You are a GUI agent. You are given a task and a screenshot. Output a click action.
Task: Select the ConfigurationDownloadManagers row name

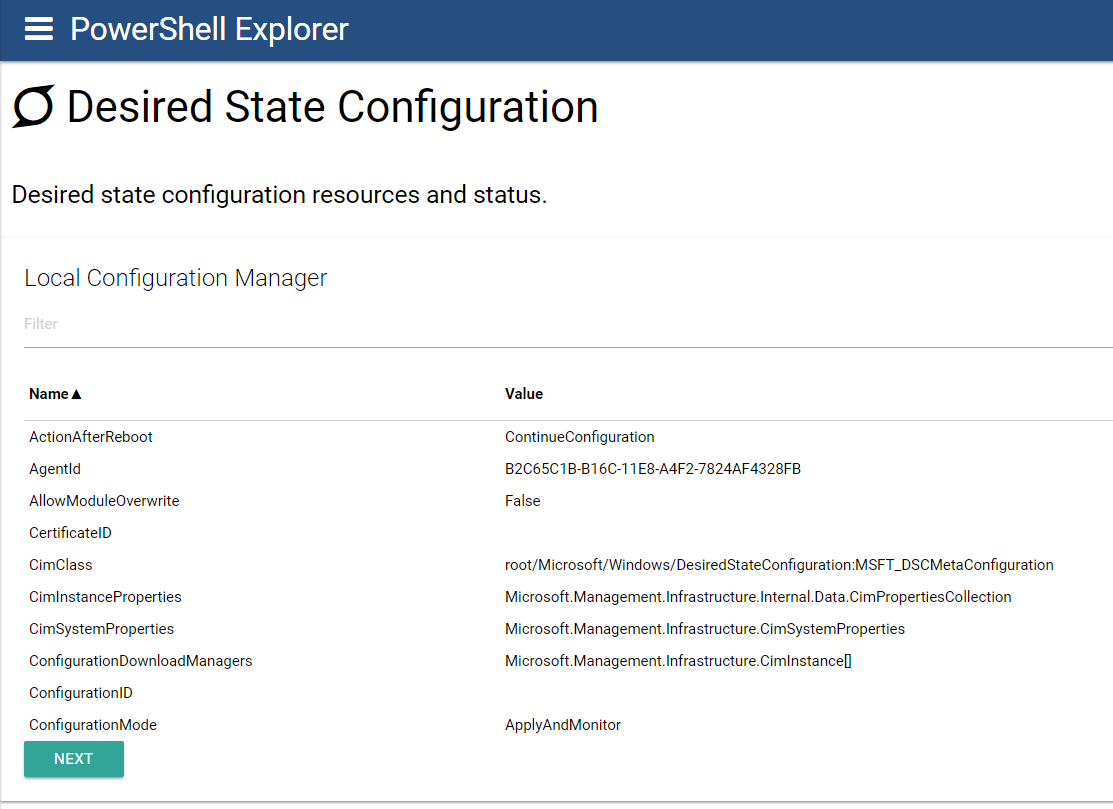141,661
